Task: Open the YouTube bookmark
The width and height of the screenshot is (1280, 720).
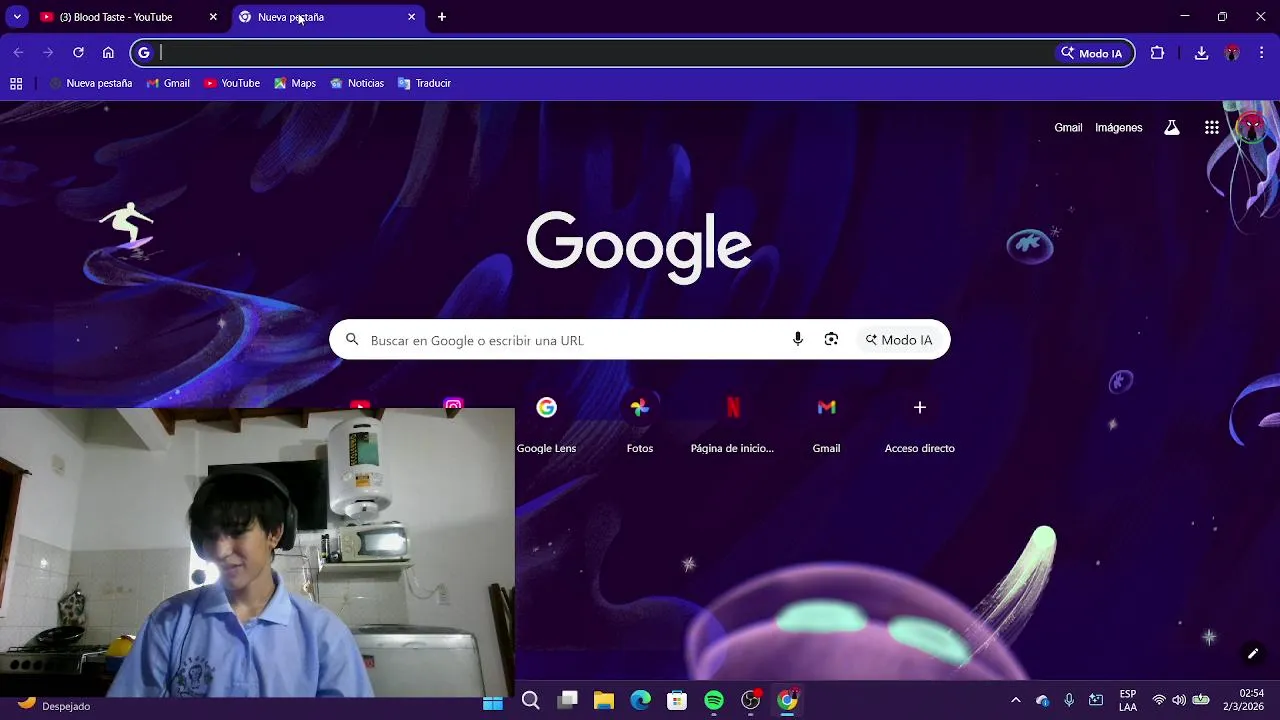Action: pos(232,84)
